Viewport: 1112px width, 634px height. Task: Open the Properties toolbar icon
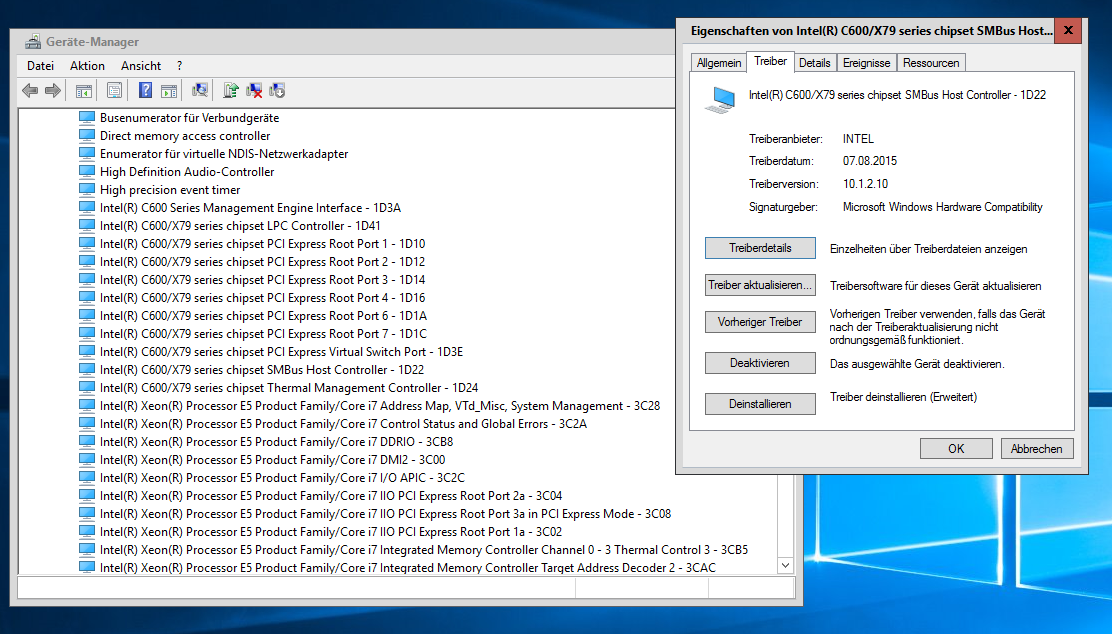114,91
